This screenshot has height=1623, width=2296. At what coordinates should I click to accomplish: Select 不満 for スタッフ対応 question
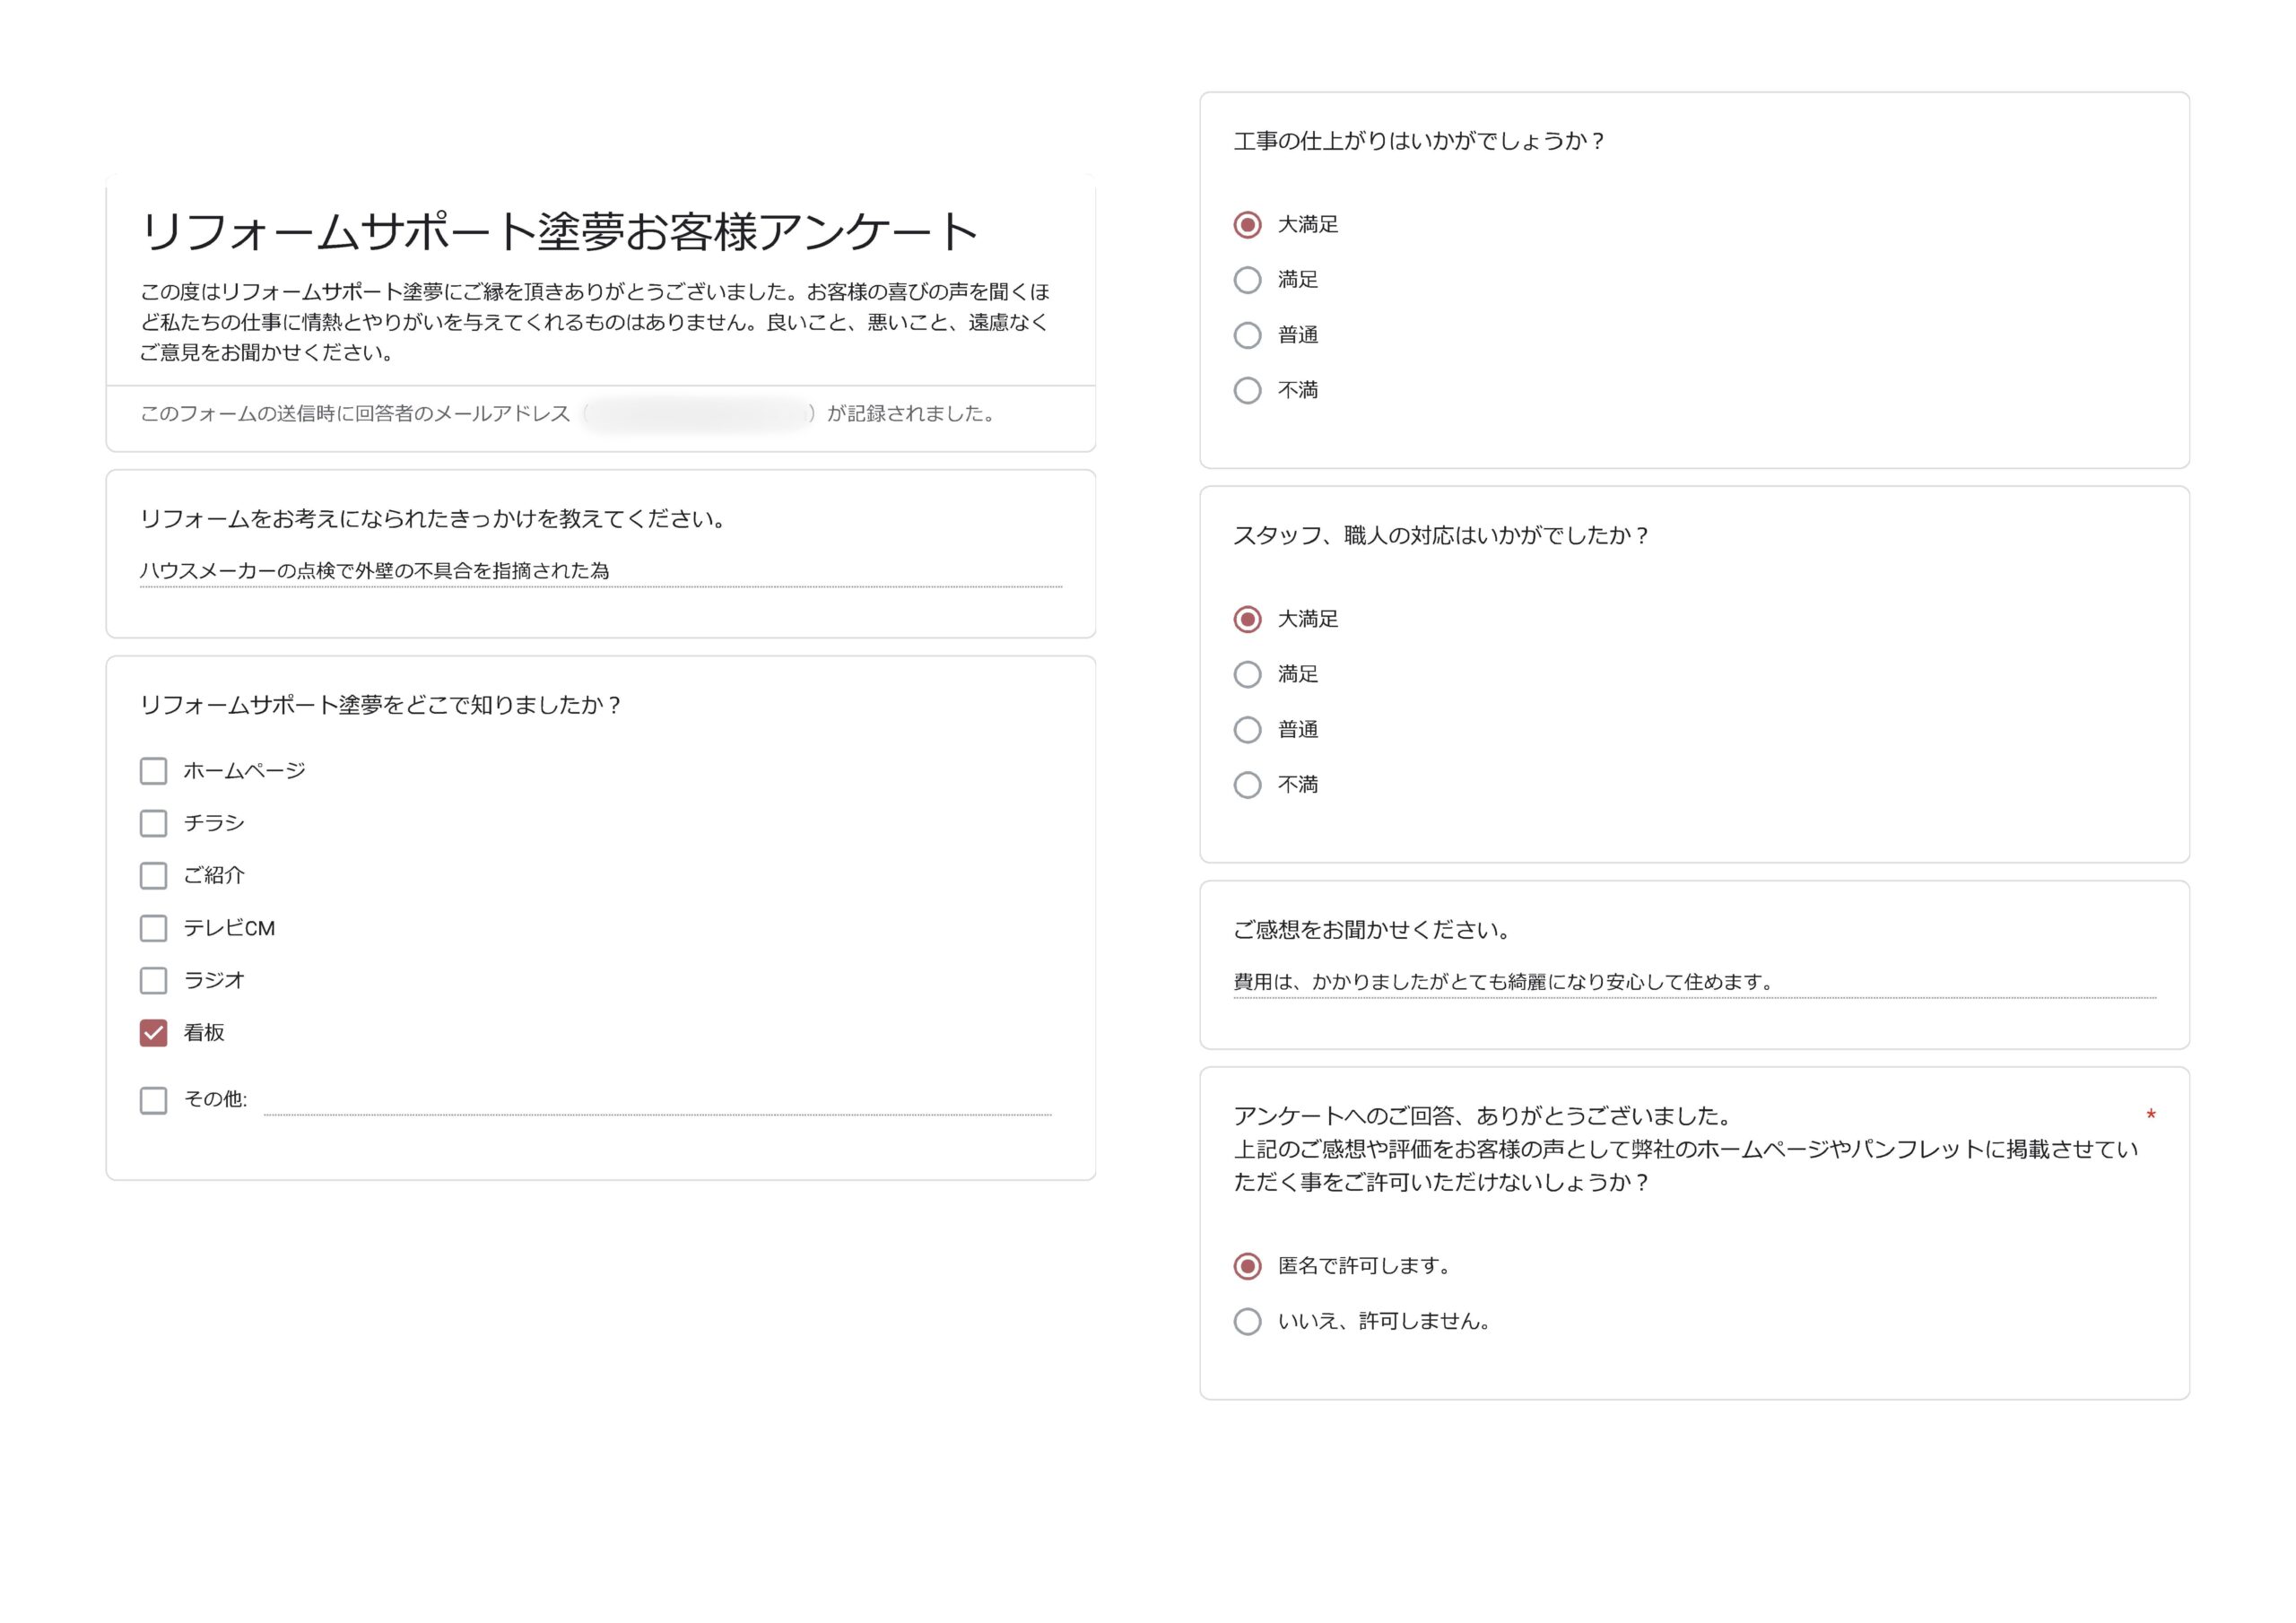pyautogui.click(x=1247, y=785)
